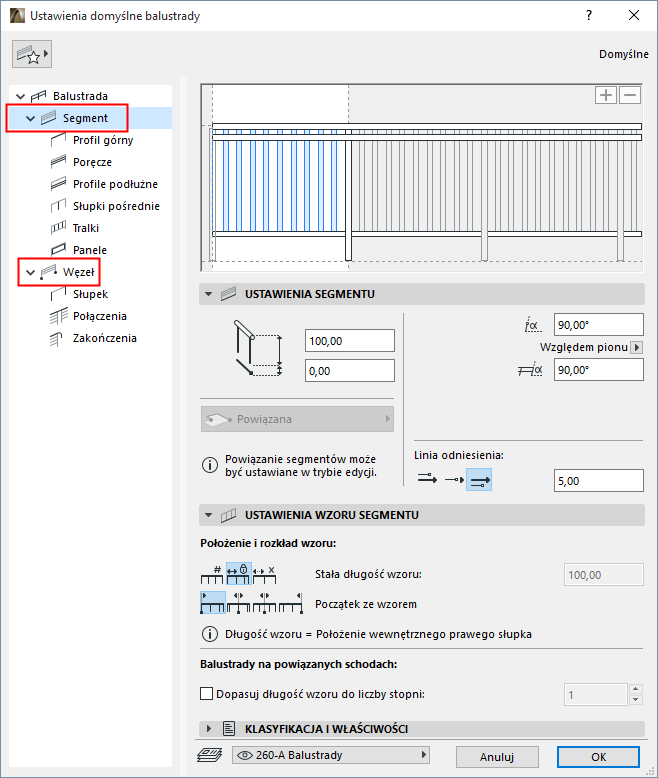Open the 260-A Balustrady layer dropdown
The height and width of the screenshot is (778, 658).
pyautogui.click(x=331, y=755)
